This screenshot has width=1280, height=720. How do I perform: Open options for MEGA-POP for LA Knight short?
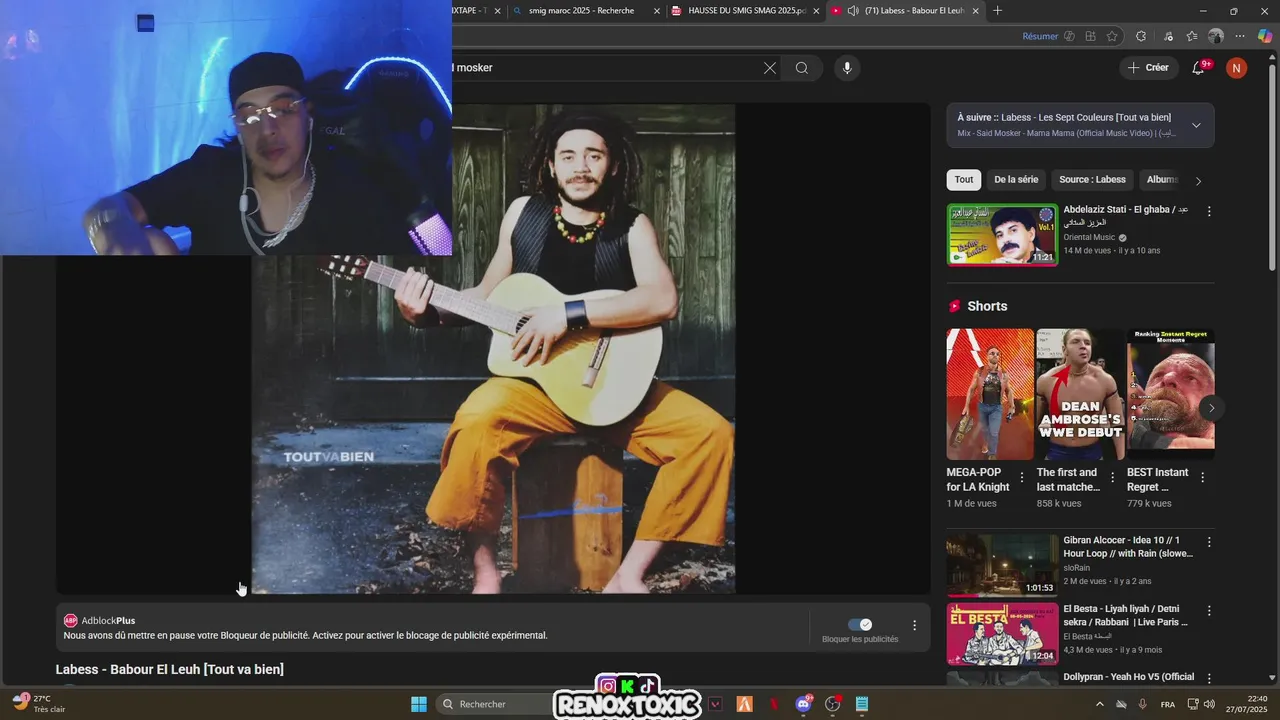click(1022, 478)
